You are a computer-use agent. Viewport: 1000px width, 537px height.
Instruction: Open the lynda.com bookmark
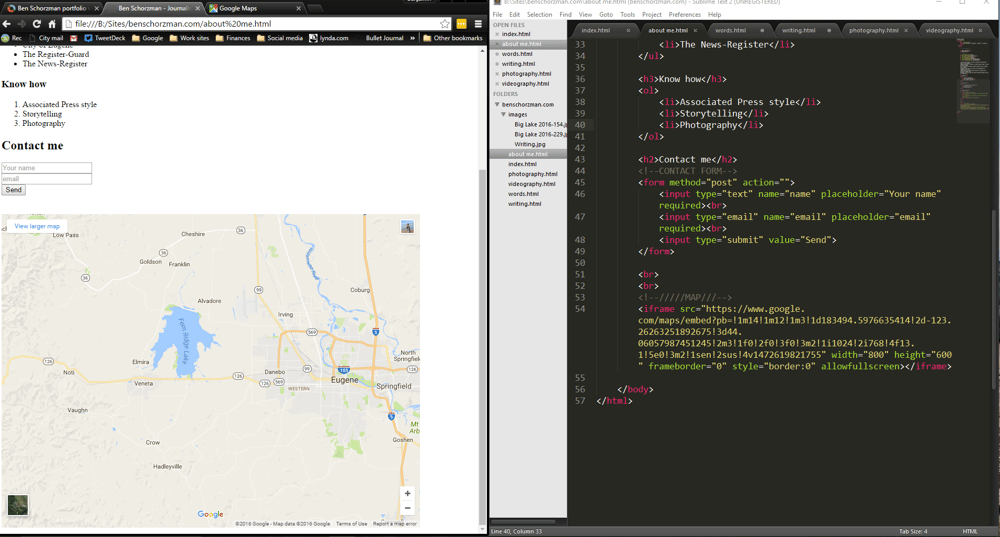[329, 38]
